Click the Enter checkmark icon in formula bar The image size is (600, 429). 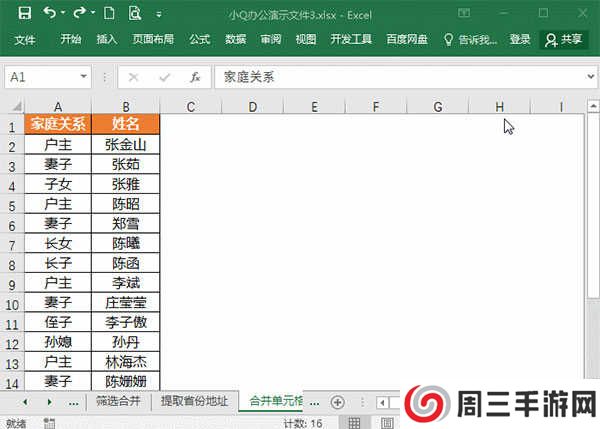tap(166, 77)
